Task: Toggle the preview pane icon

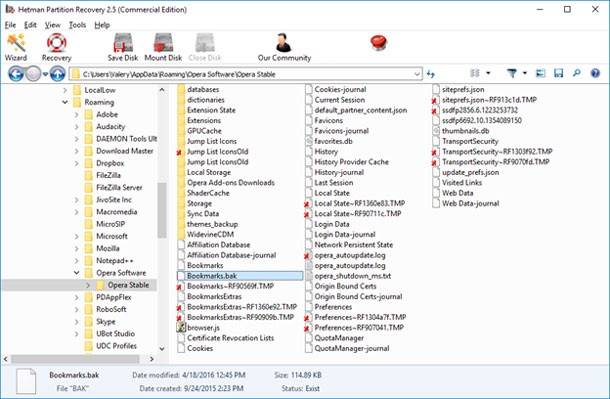Action: pyautogui.click(x=540, y=73)
